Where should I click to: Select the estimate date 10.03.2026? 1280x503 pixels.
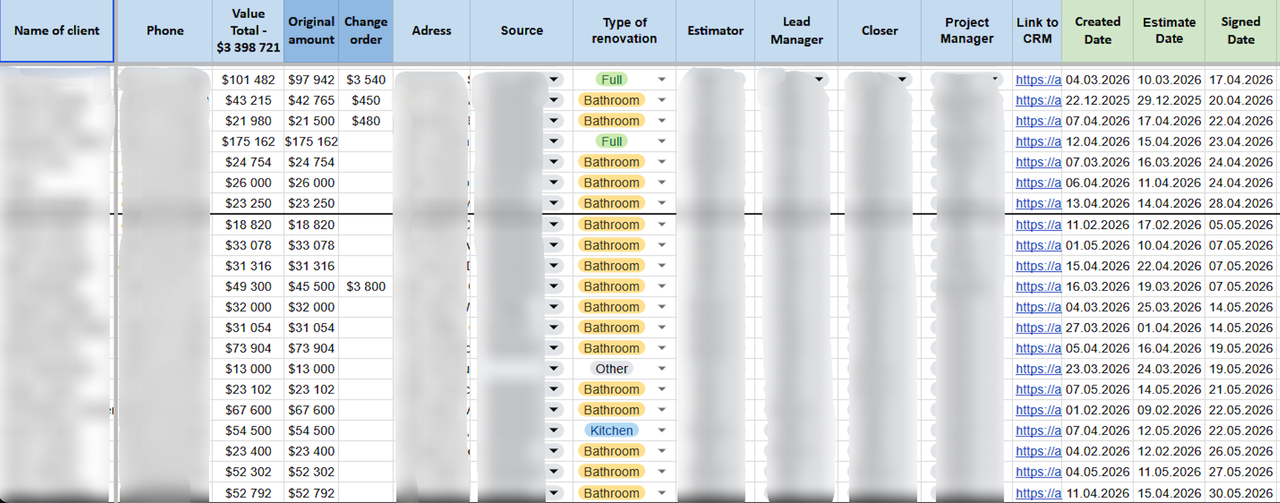1169,80
